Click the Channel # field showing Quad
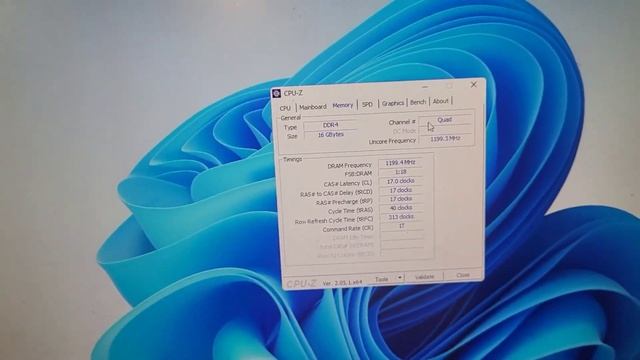 445,120
